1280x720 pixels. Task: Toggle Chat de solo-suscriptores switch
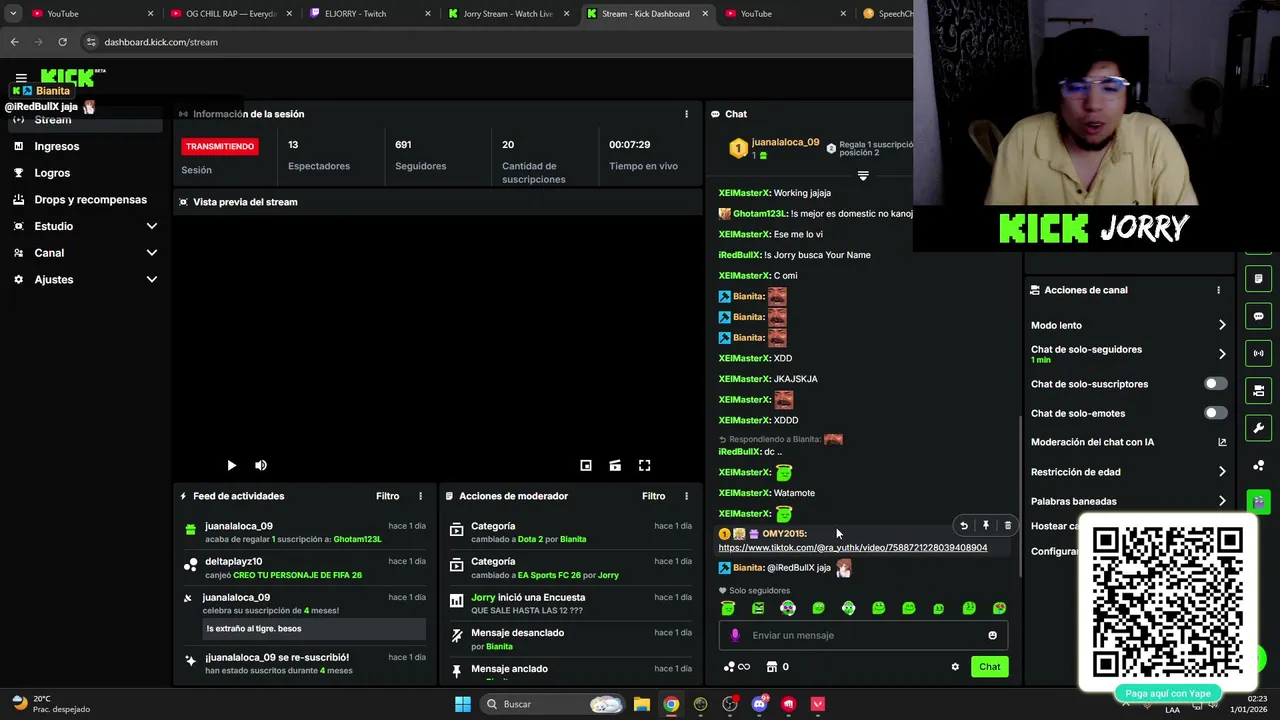tap(1215, 384)
